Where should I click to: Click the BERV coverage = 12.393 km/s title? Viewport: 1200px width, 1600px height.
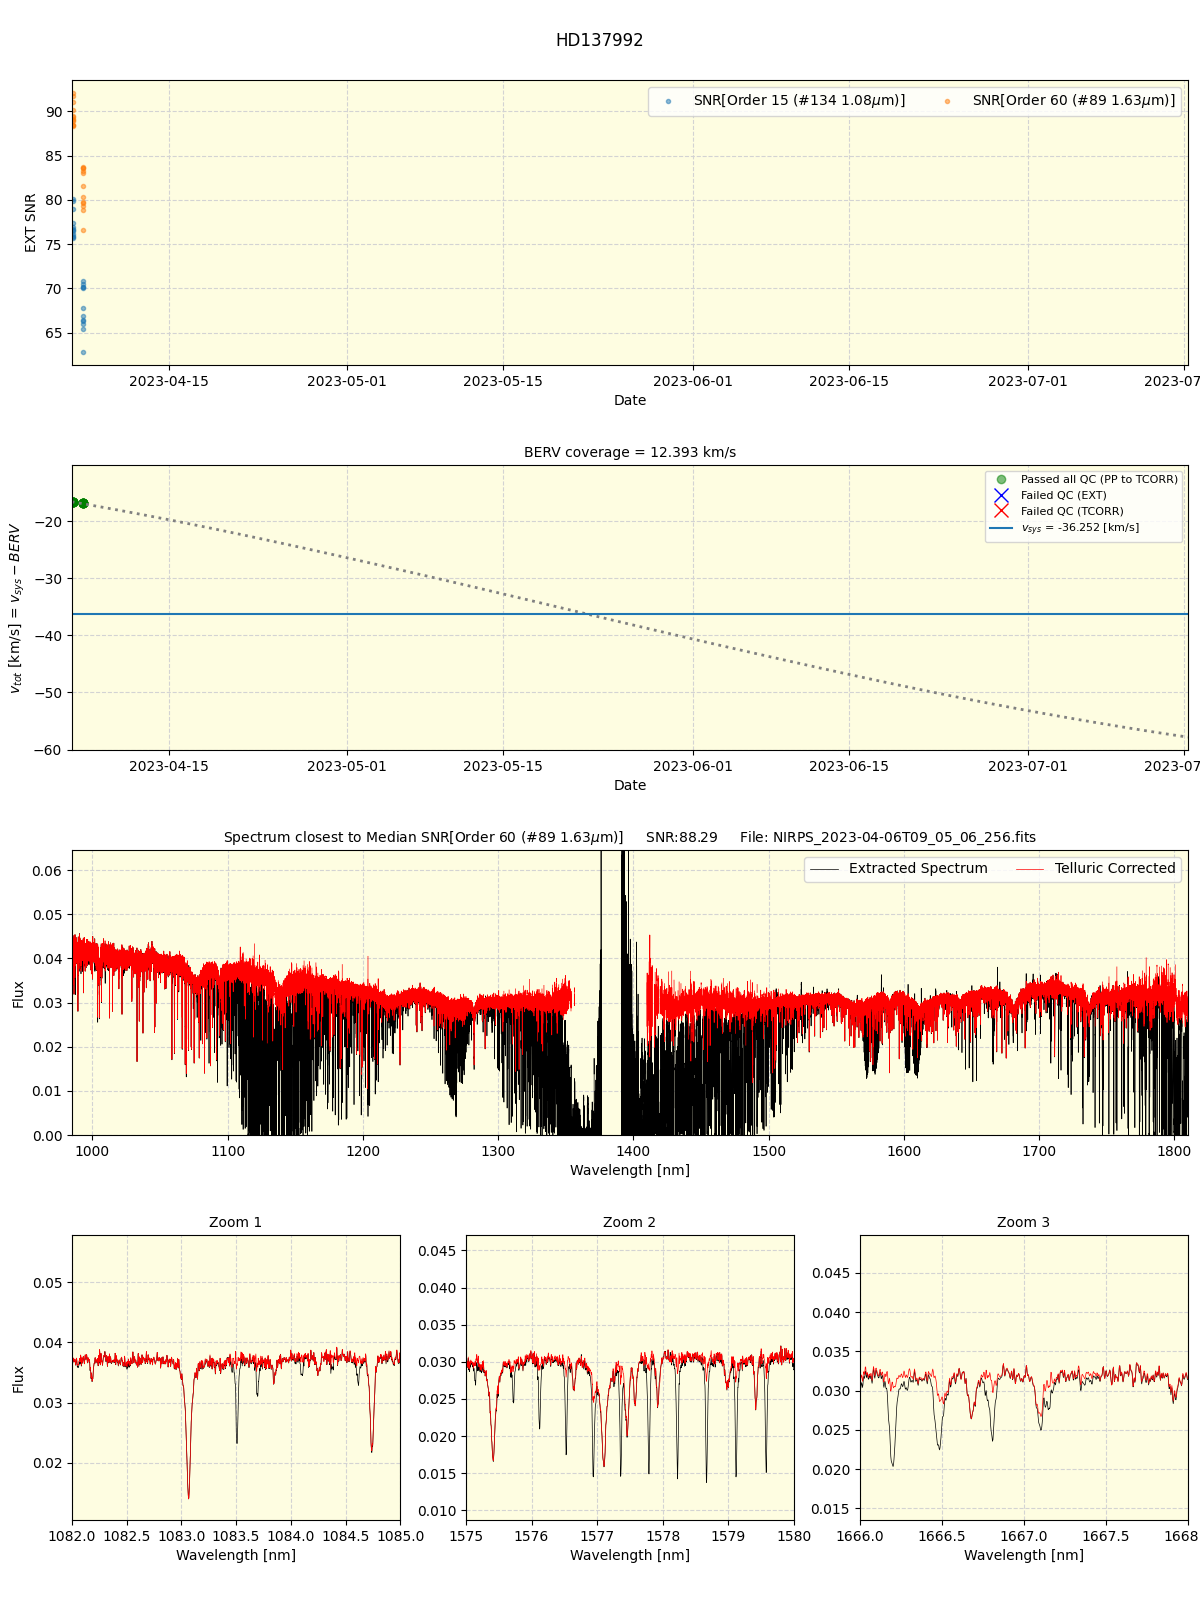click(630, 452)
